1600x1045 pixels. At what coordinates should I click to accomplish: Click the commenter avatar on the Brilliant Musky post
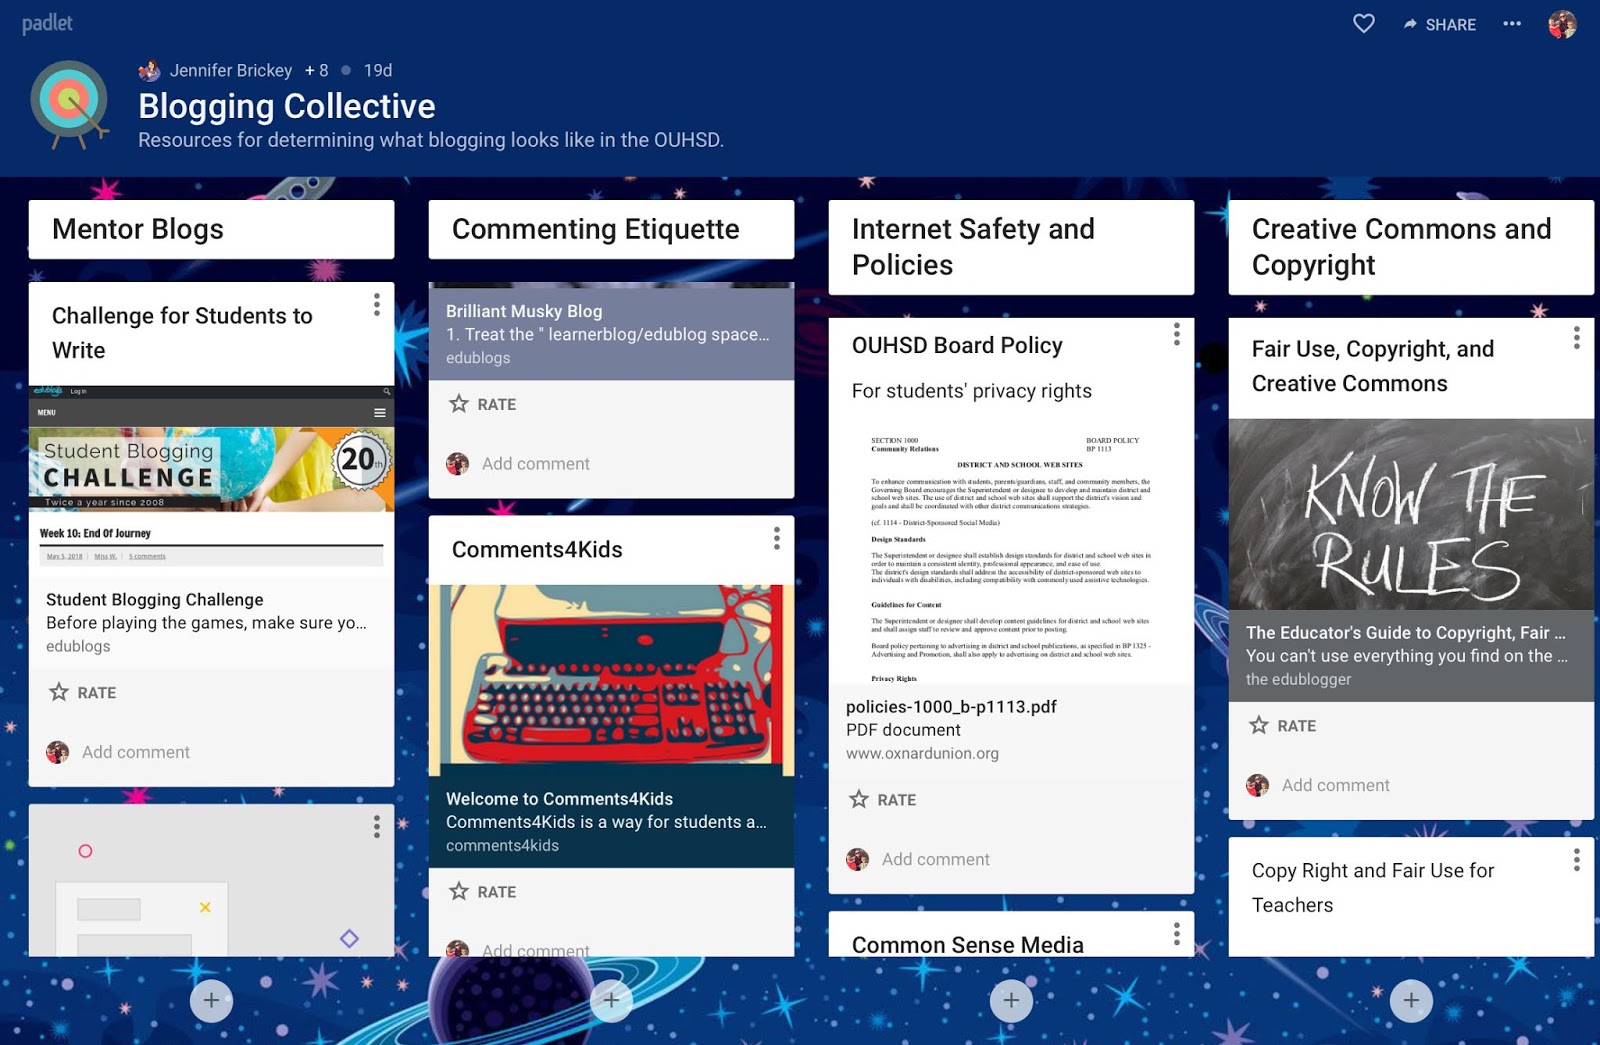pyautogui.click(x=458, y=464)
